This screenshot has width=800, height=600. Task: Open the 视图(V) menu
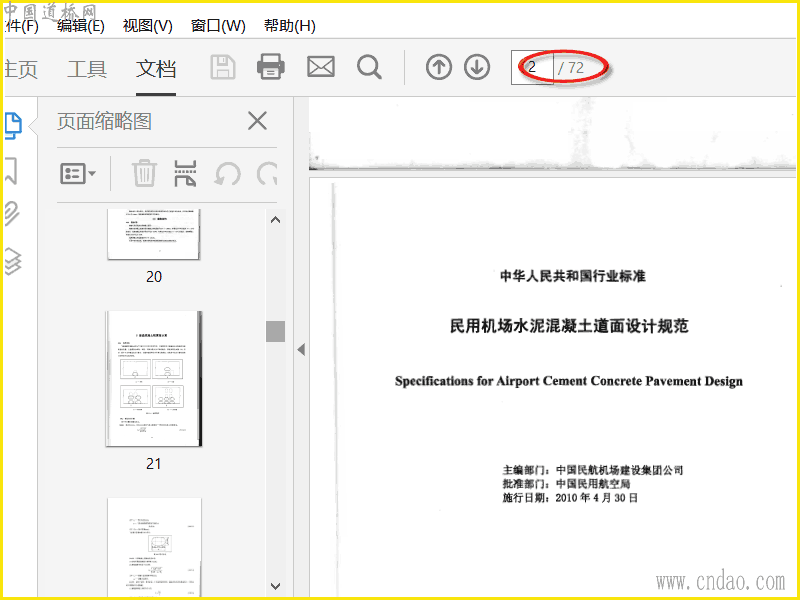click(147, 25)
